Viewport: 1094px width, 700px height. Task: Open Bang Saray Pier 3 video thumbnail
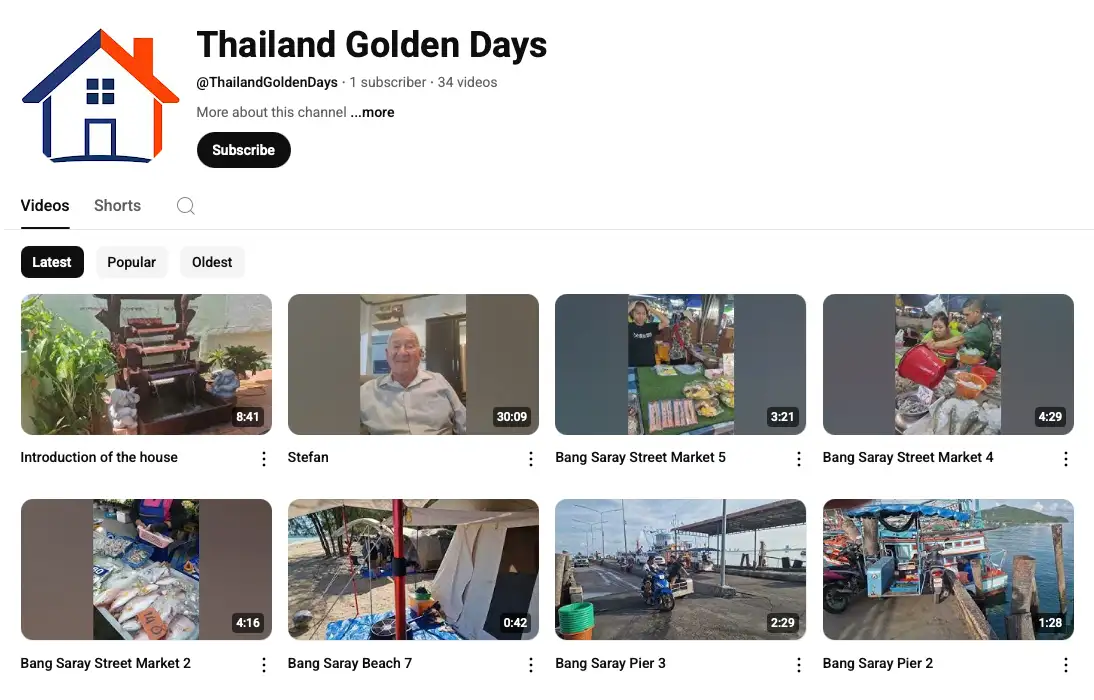click(x=680, y=569)
